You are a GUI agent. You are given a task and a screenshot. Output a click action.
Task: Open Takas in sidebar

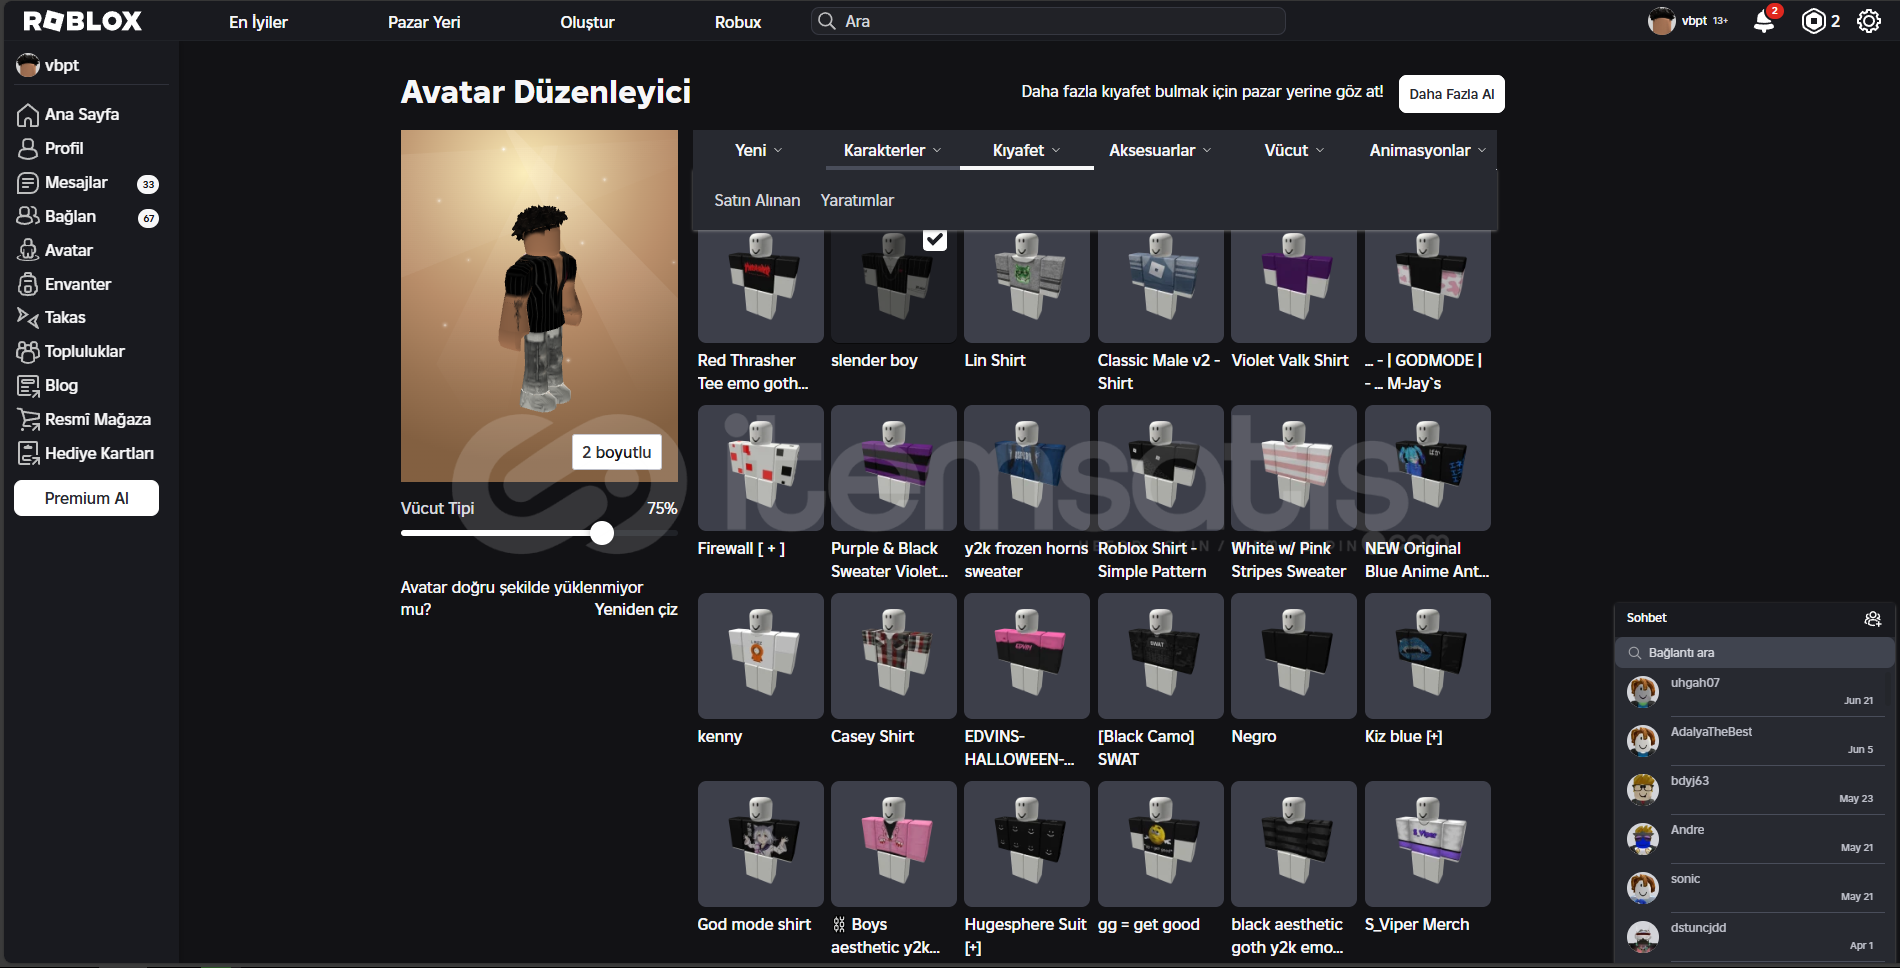[x=65, y=317]
